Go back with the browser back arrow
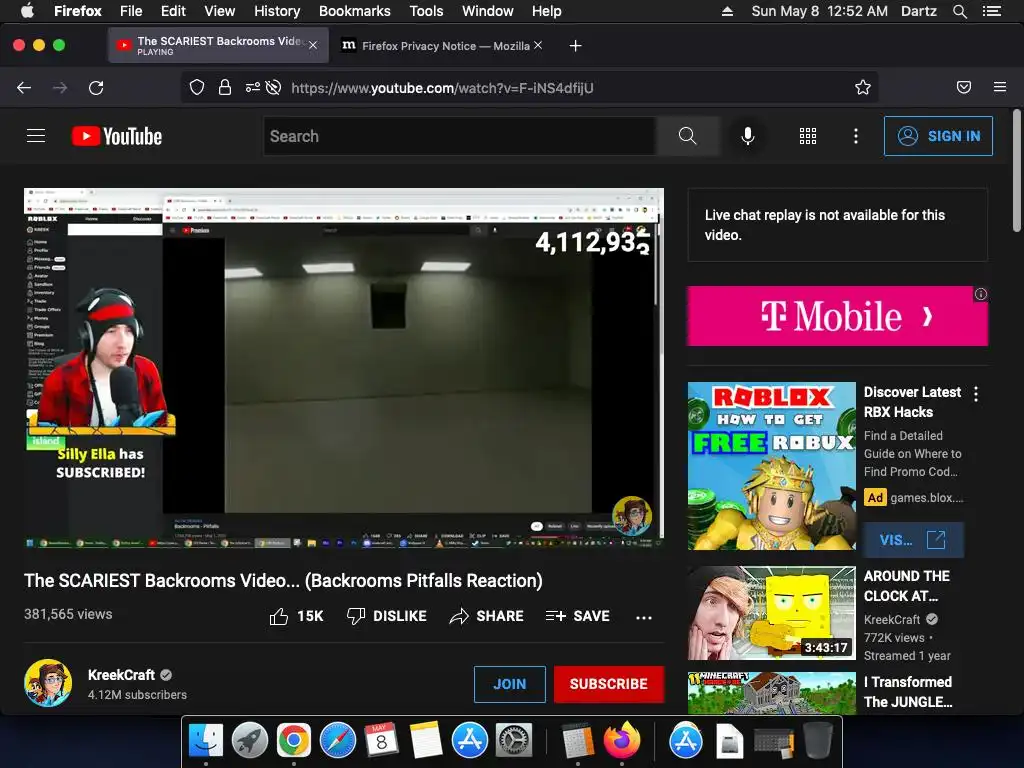Image resolution: width=1024 pixels, height=768 pixels. [24, 88]
